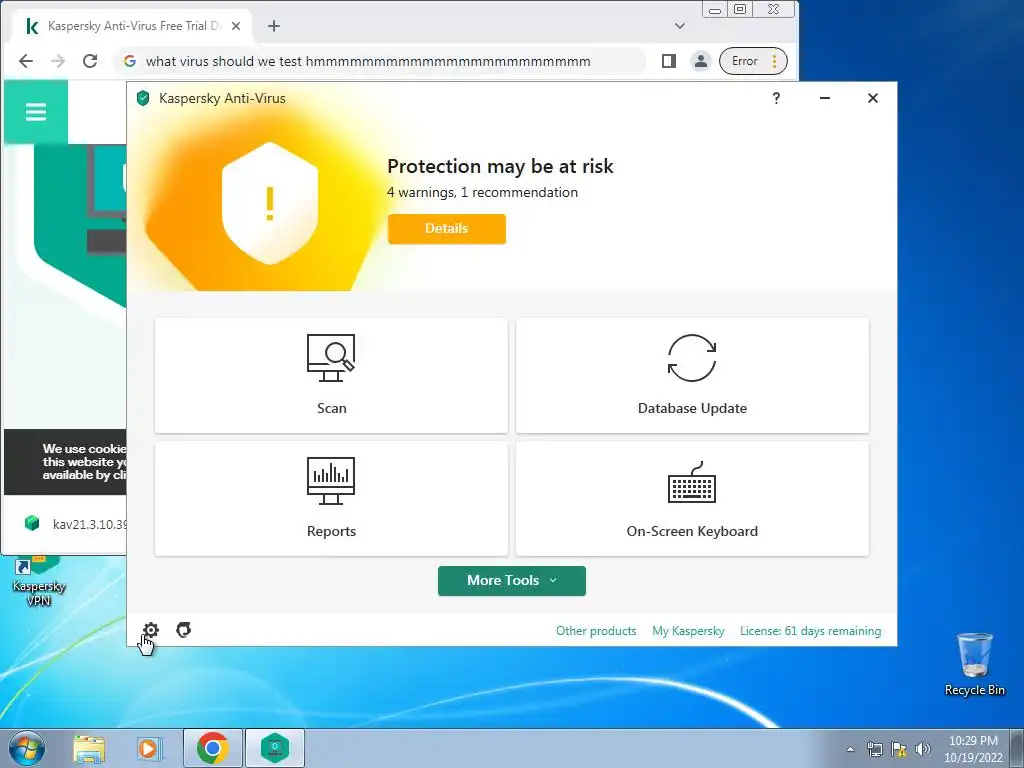Select the Kaspersky Anti-Virus Free Trial tab
1024x768 pixels.
click(x=133, y=26)
